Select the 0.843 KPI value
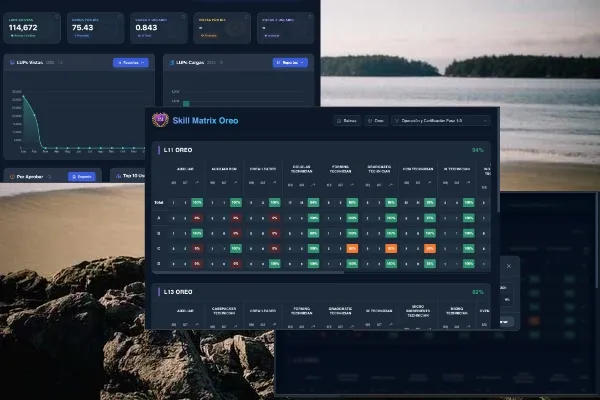Image resolution: width=600 pixels, height=400 pixels. tap(146, 28)
